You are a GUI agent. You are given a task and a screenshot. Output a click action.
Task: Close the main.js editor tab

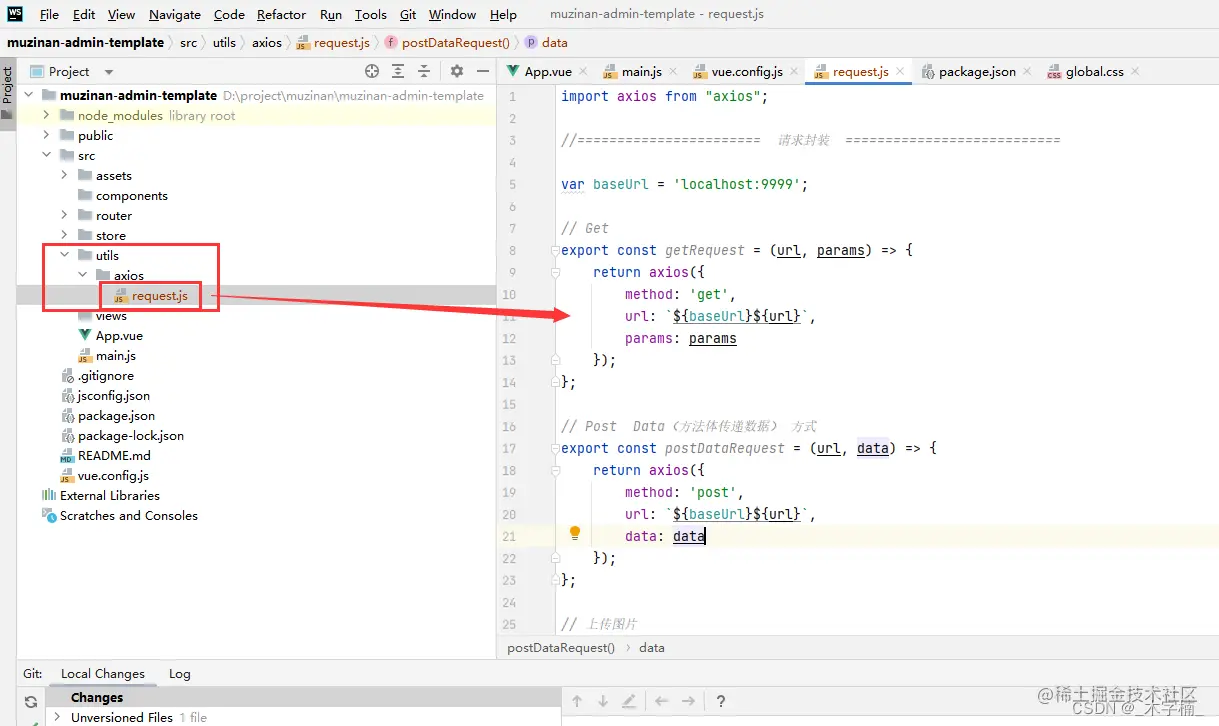(673, 72)
